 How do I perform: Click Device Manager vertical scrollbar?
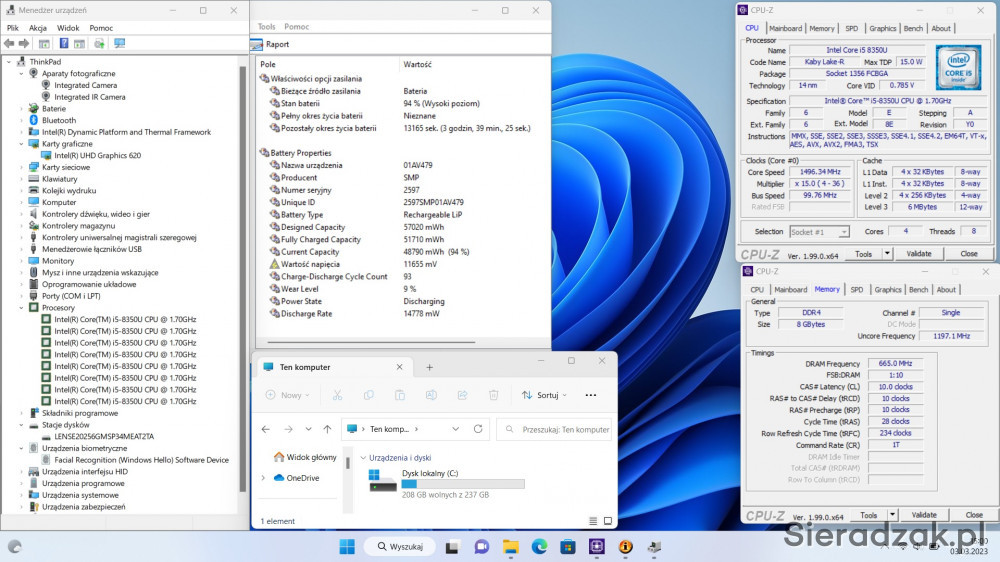242,278
